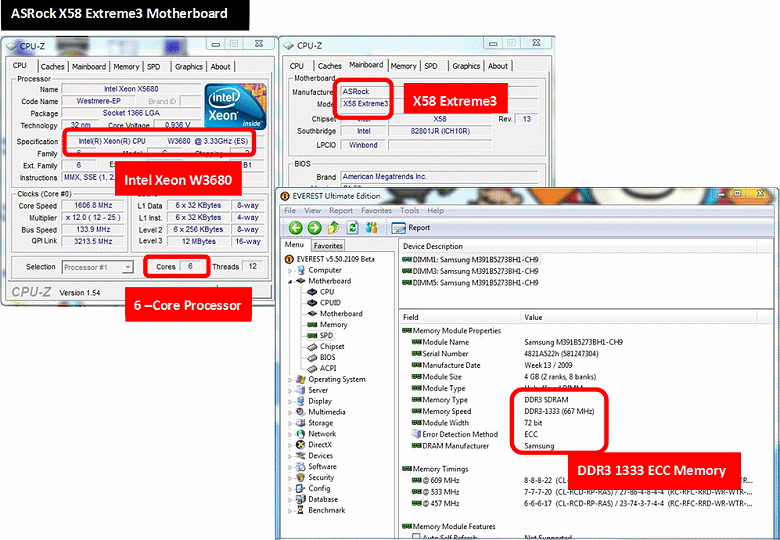The width and height of the screenshot is (780, 540).
Task: Click the green Back arrow in EVEREST toolbar
Action: click(x=296, y=228)
